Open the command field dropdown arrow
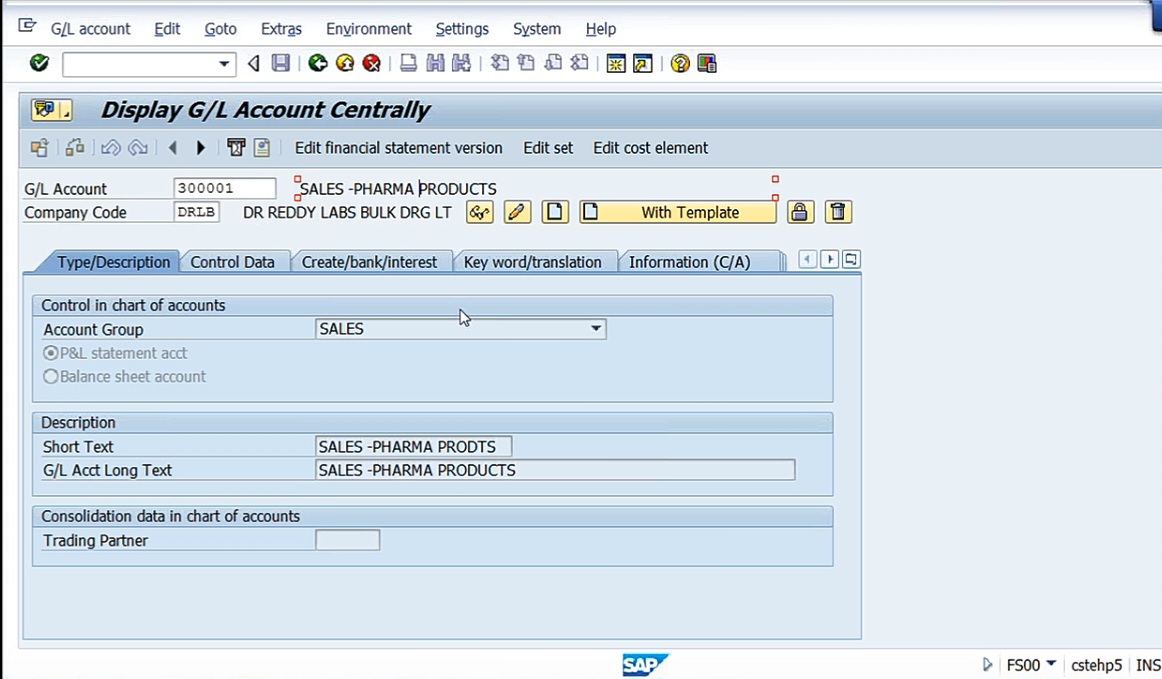The image size is (1162, 679). (224, 64)
